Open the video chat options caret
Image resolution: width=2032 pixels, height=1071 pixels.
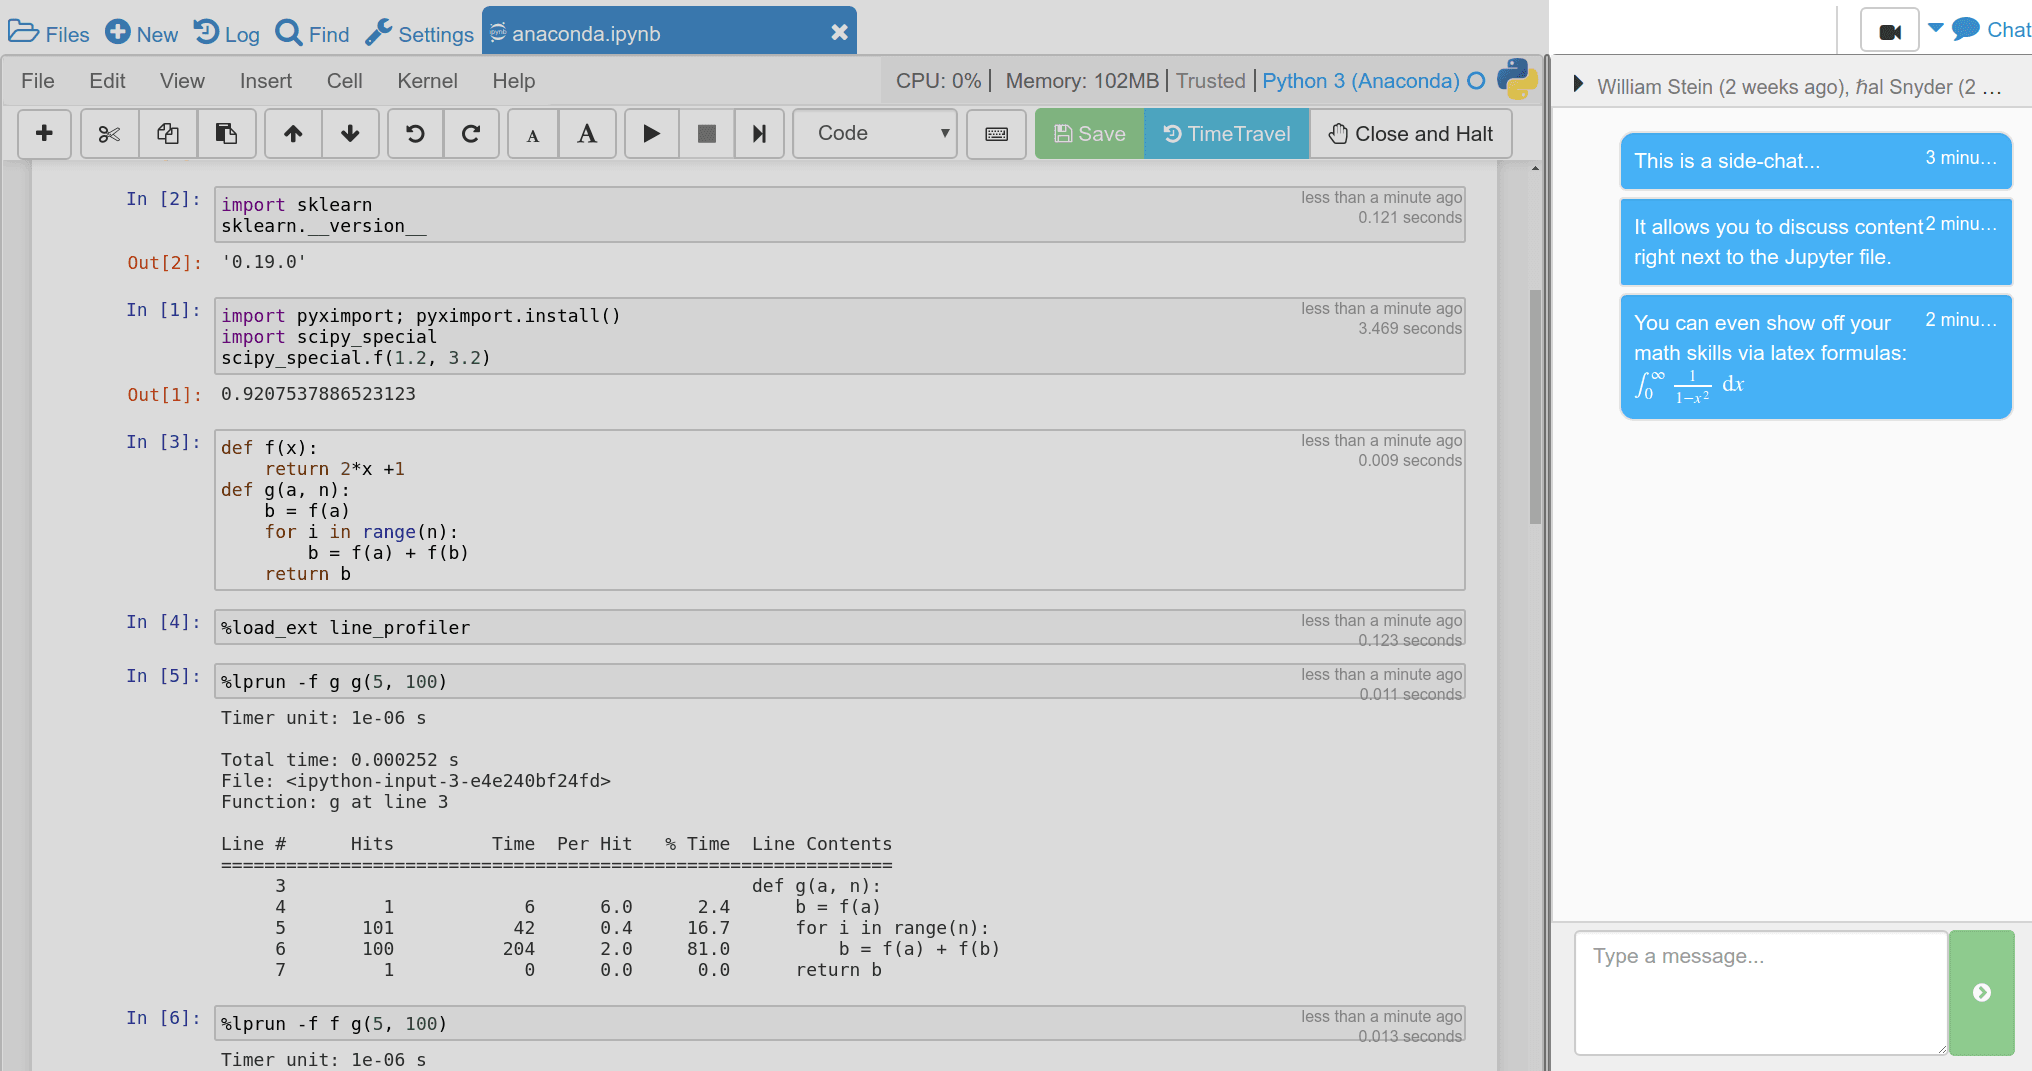click(x=1937, y=29)
